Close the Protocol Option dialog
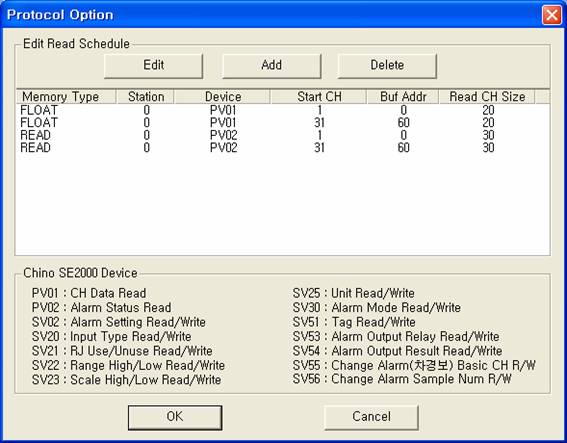This screenshot has width=567, height=443. coord(551,15)
